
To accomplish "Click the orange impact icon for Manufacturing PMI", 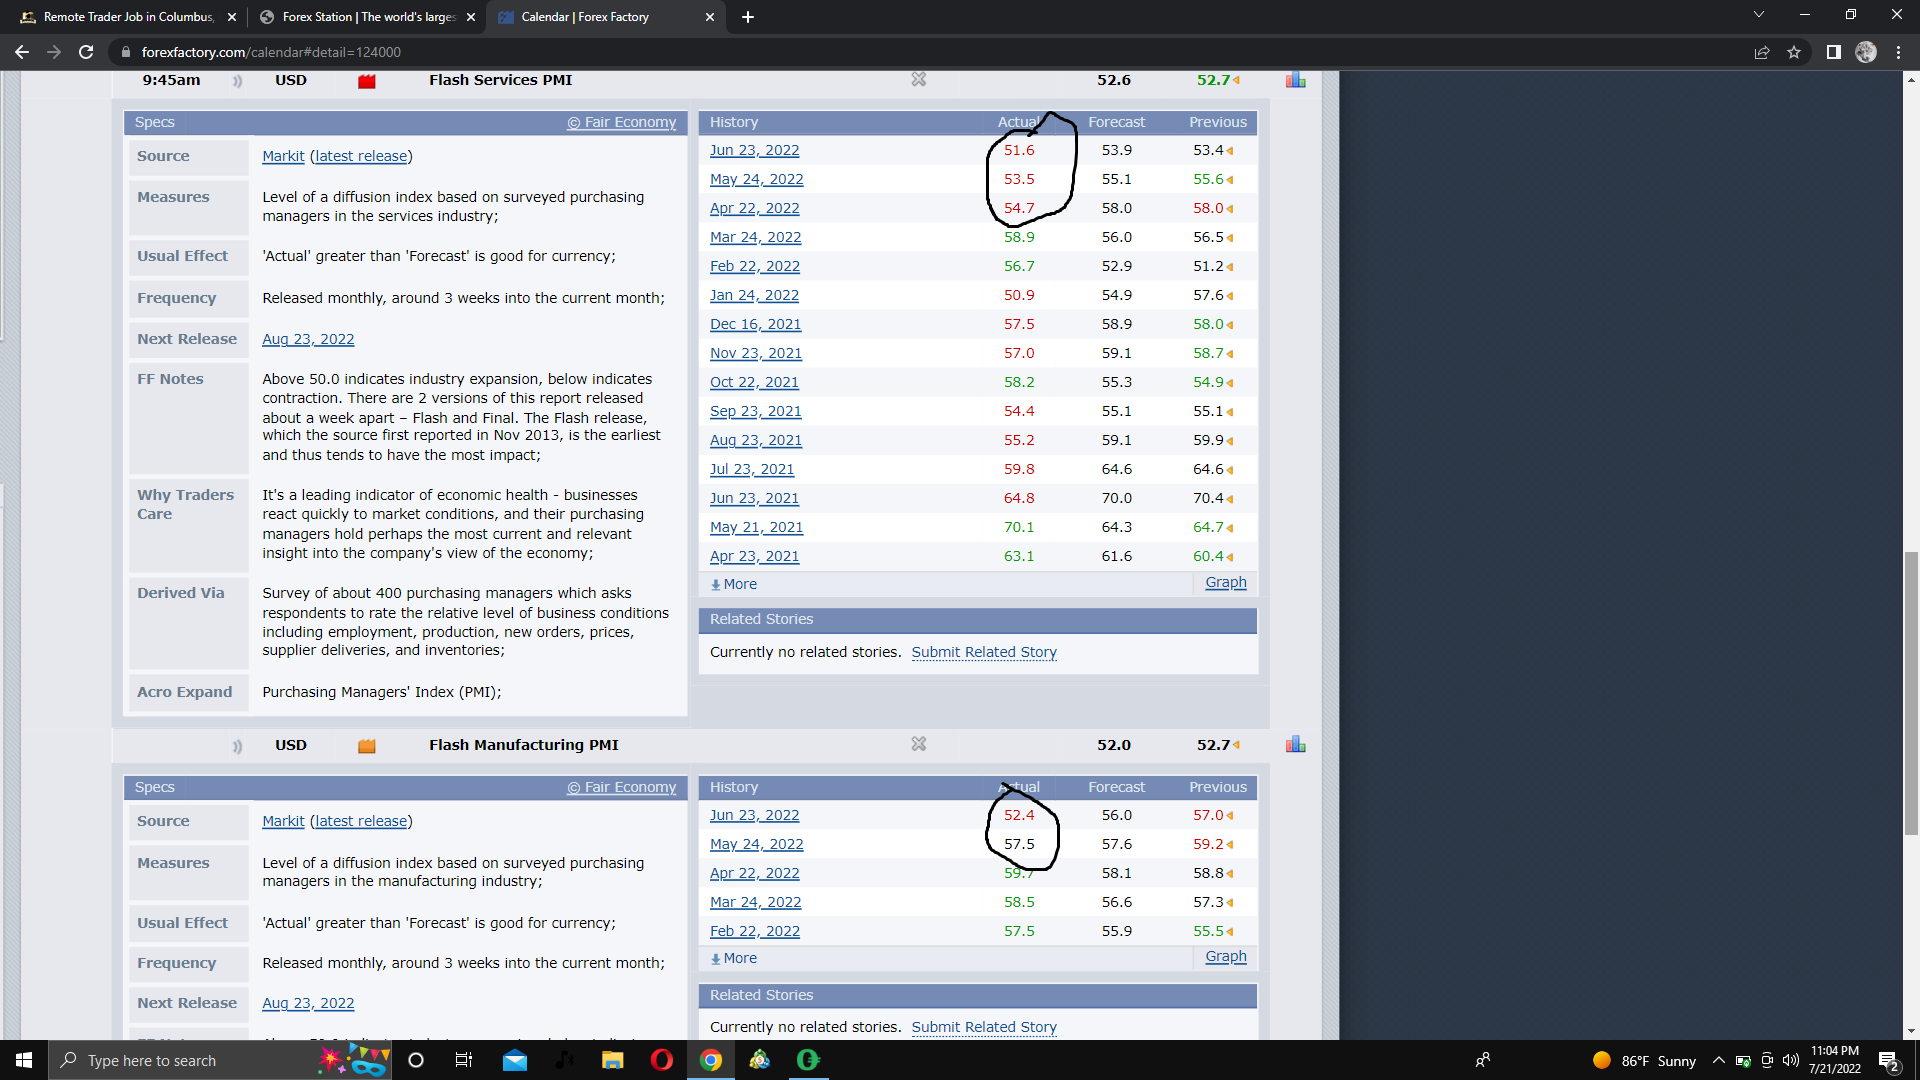I will pos(366,746).
